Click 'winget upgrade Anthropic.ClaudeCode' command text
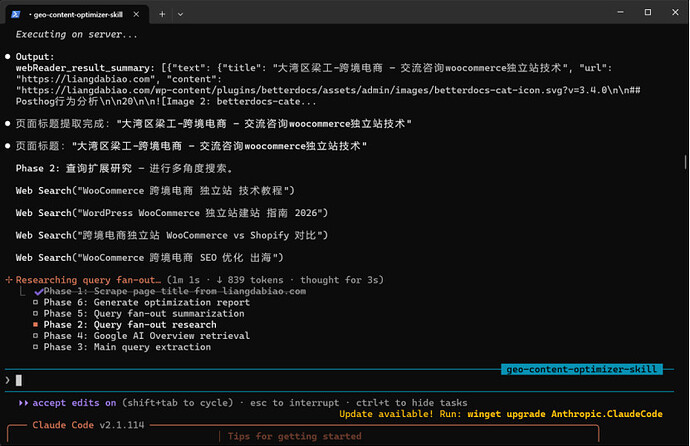This screenshot has width=690, height=446. [x=565, y=414]
